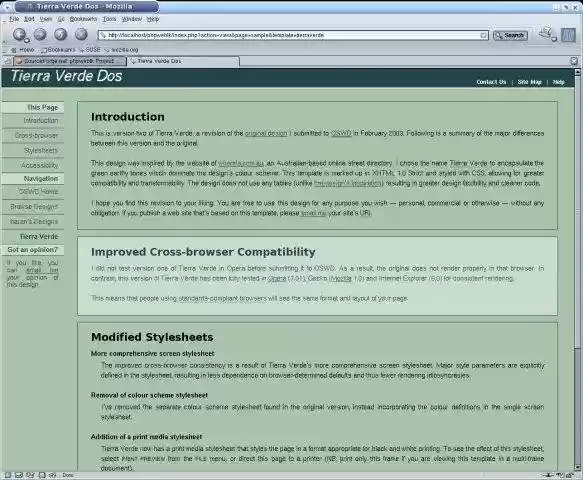Open the File menu

click(x=14, y=19)
